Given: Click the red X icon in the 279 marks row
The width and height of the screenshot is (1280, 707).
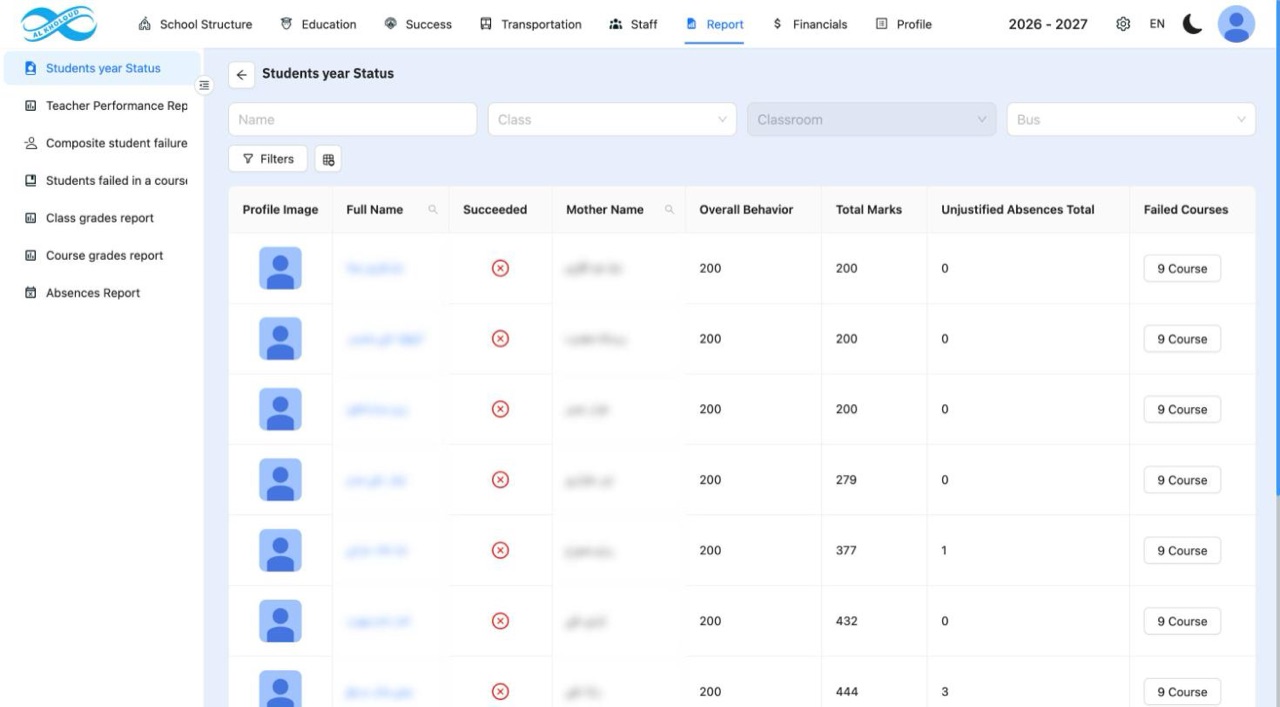Looking at the screenshot, I should [502, 480].
